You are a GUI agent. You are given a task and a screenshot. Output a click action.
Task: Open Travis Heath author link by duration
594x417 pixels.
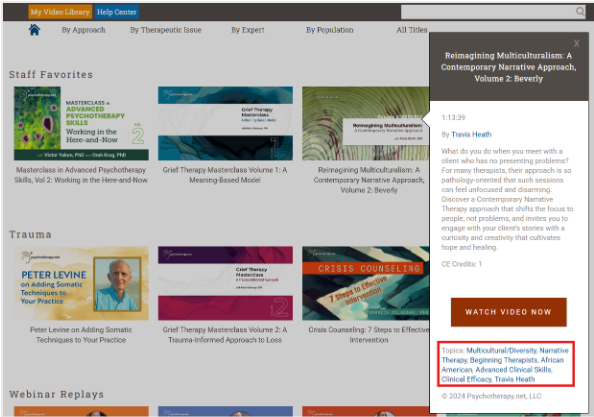[x=471, y=134]
